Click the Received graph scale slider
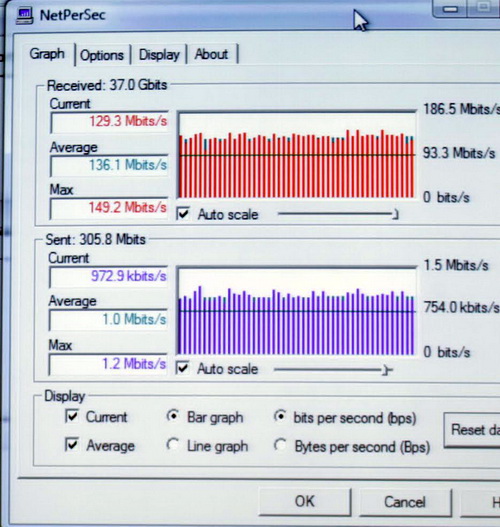Viewport: 500px width, 527px height. (x=338, y=214)
